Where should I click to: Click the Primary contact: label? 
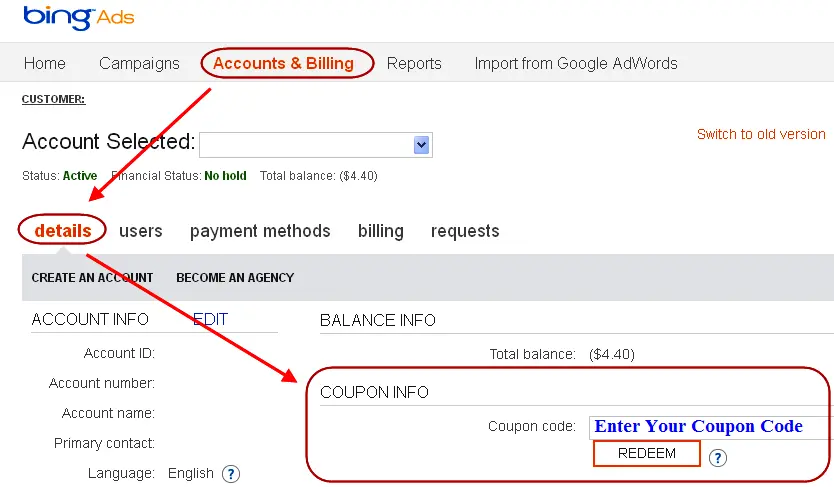click(x=104, y=443)
